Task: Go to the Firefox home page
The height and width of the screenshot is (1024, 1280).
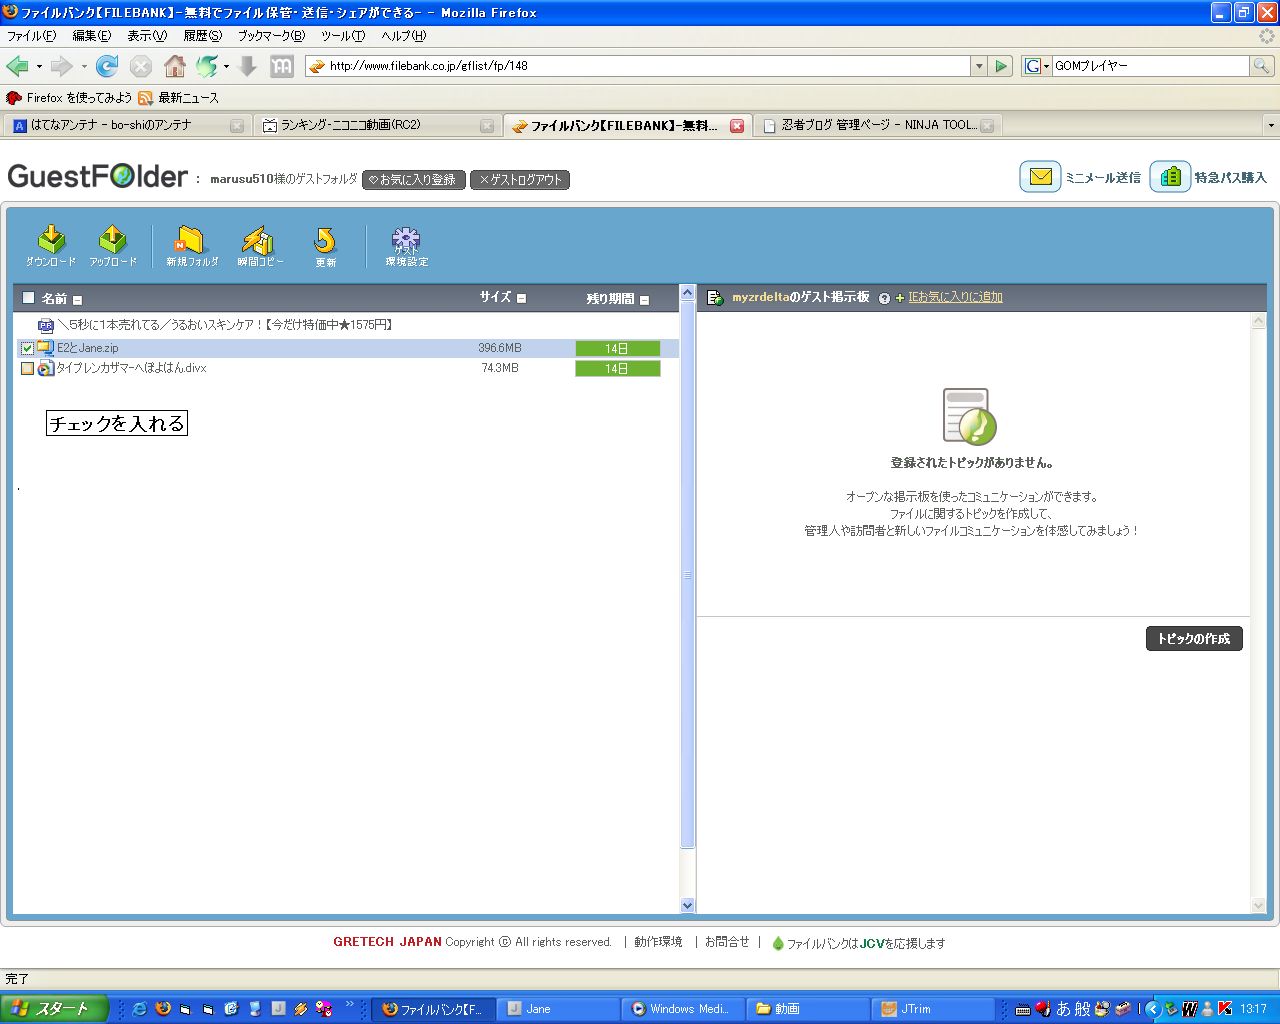Action: point(175,66)
